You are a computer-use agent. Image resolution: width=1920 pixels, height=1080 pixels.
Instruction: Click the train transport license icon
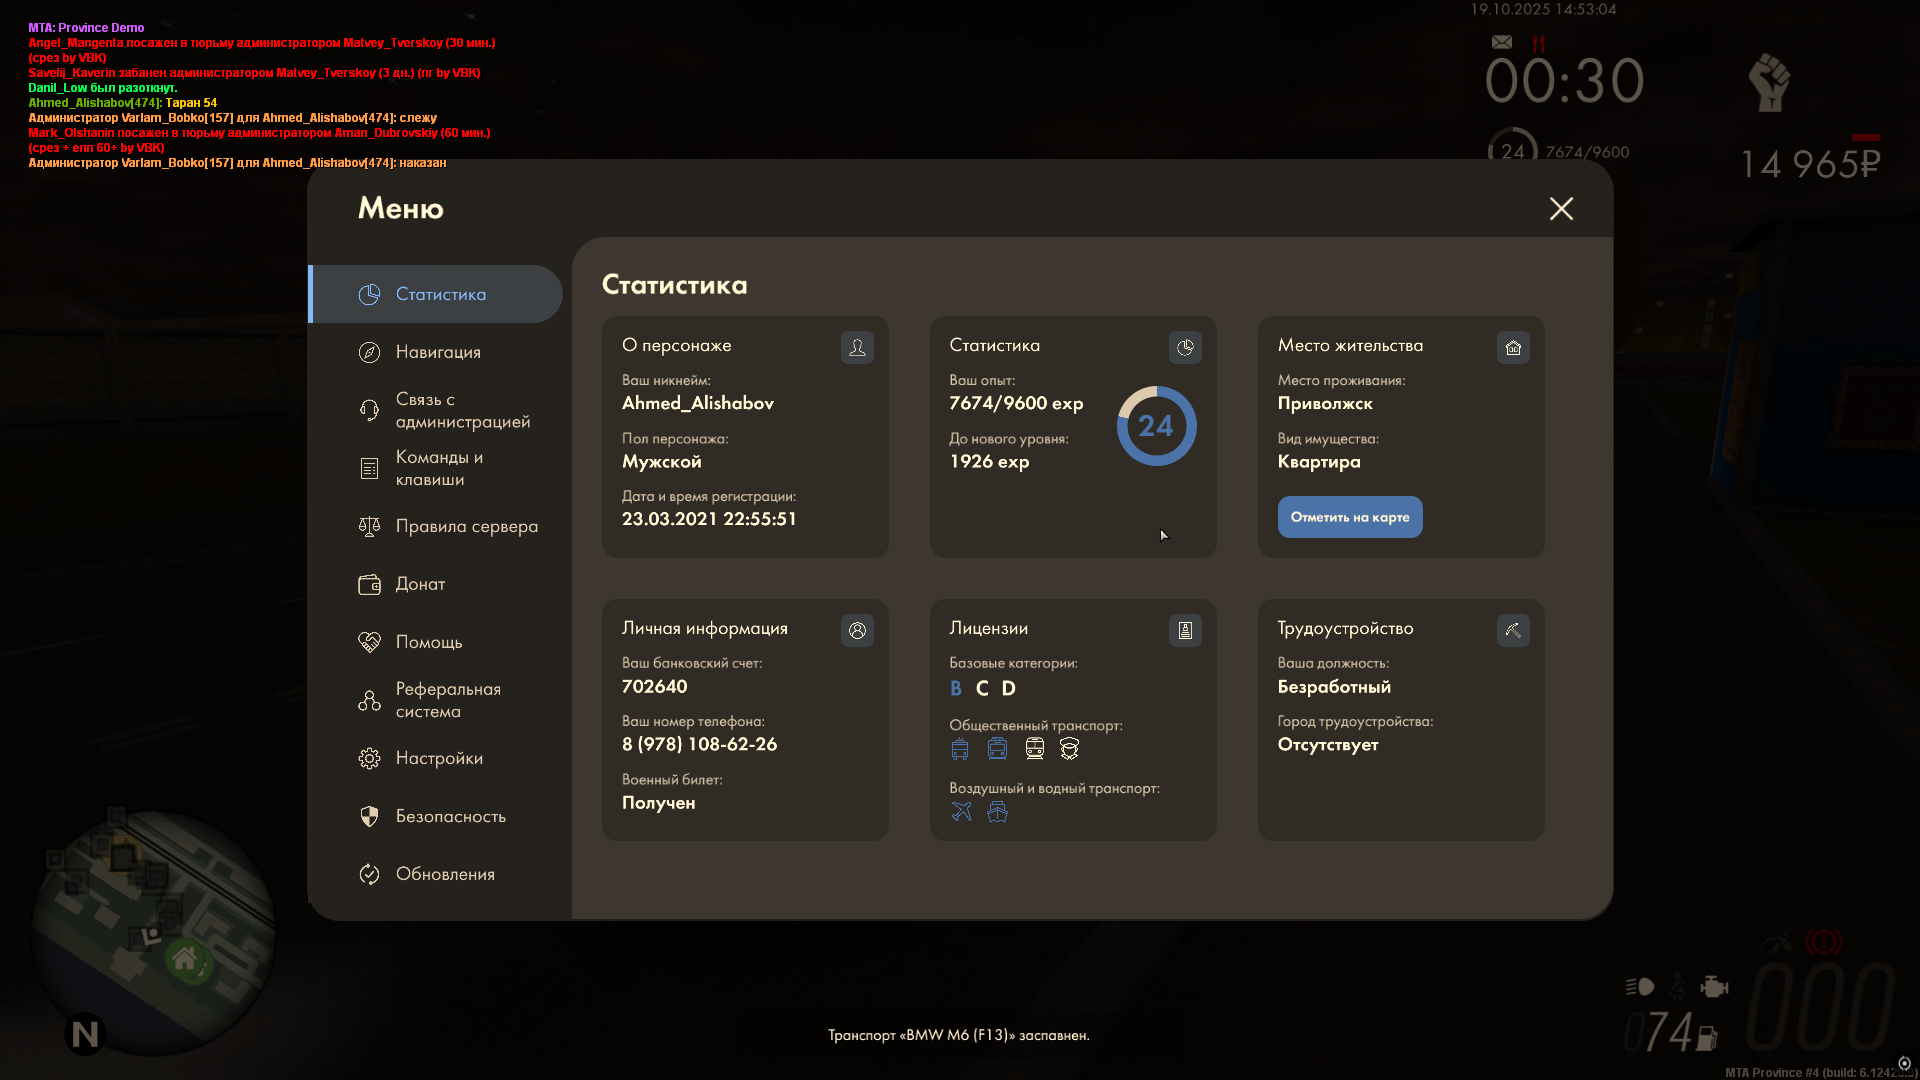[x=1034, y=749]
